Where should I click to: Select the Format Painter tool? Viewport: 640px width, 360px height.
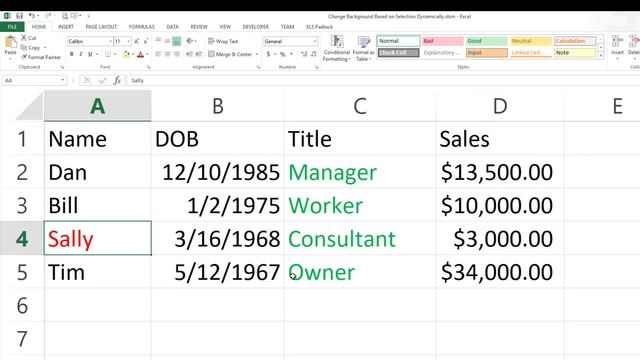pos(41,57)
